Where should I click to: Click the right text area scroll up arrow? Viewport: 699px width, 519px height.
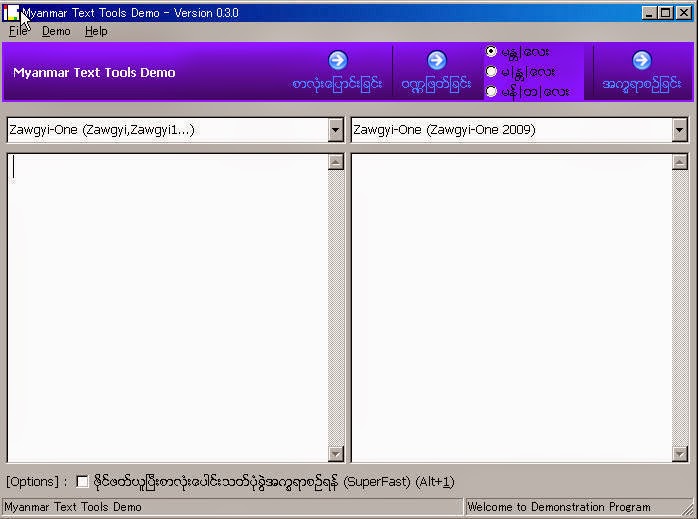[679, 162]
